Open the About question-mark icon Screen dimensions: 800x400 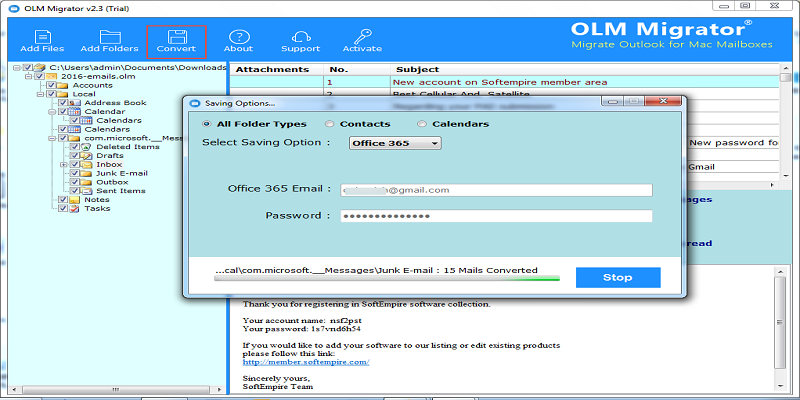pos(238,37)
